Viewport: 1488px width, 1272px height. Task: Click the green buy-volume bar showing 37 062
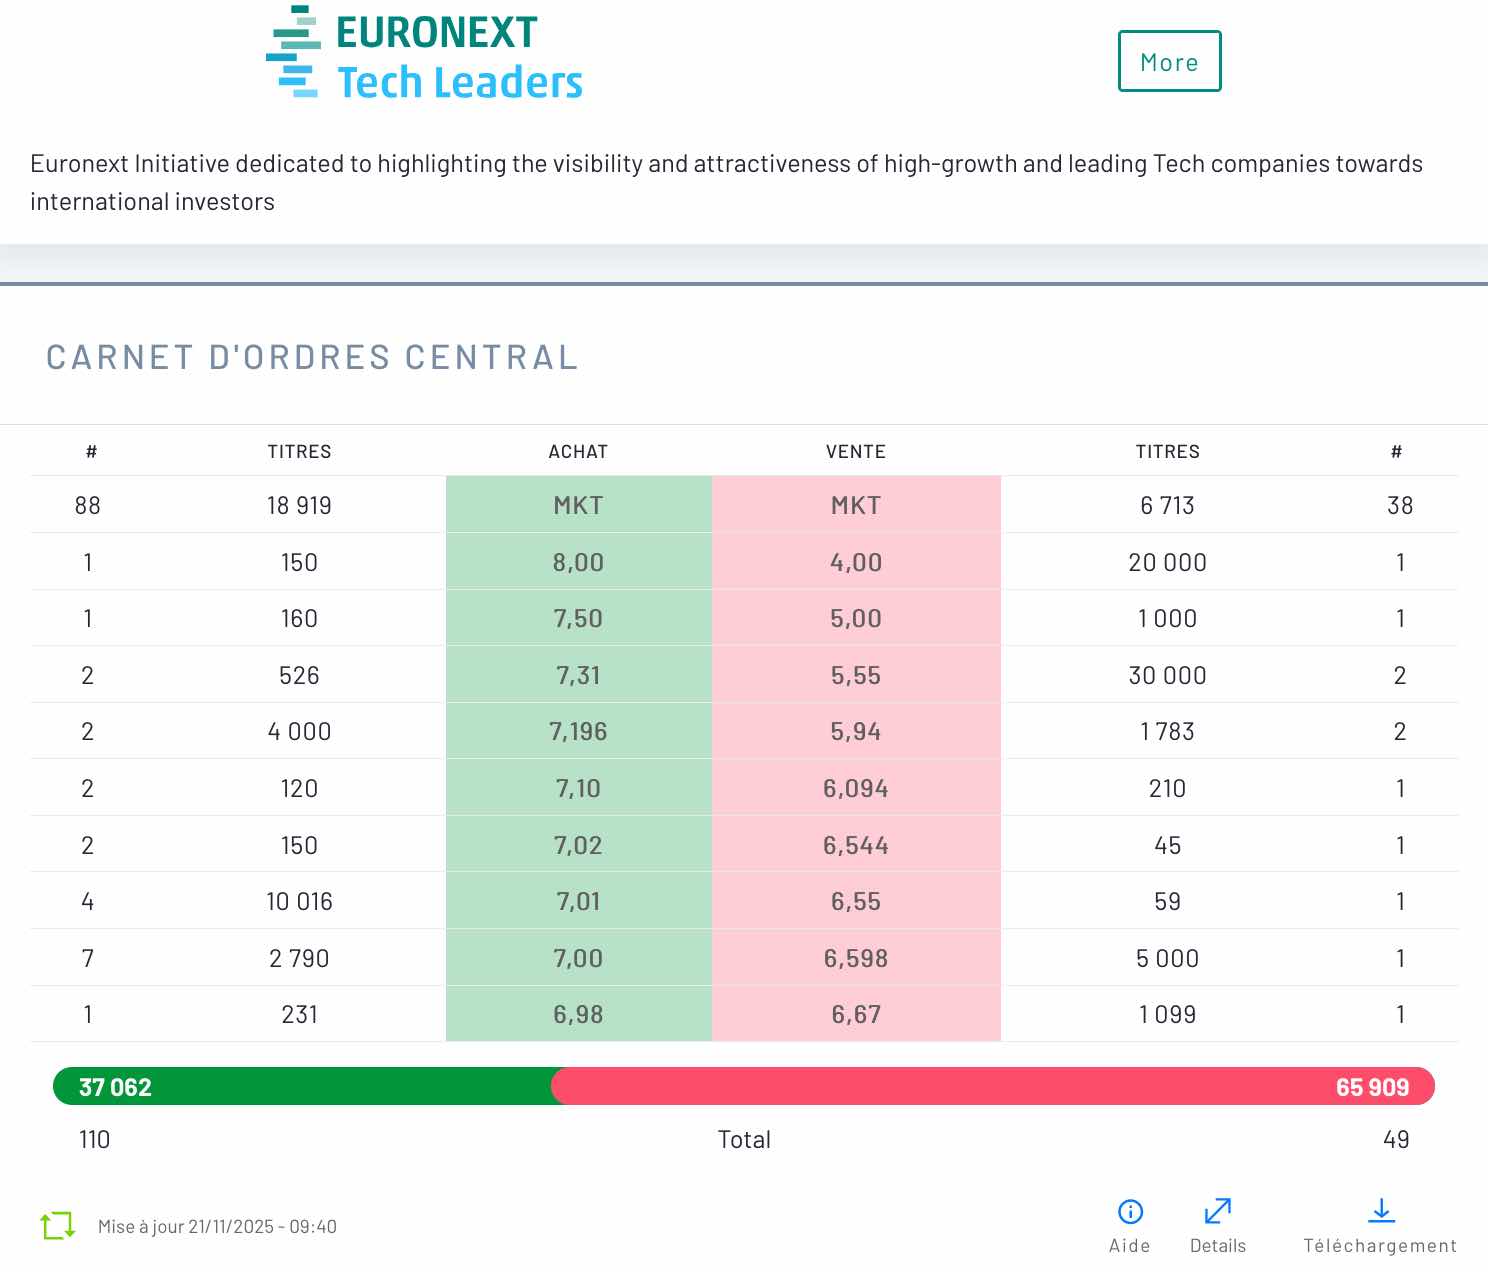tap(300, 1087)
